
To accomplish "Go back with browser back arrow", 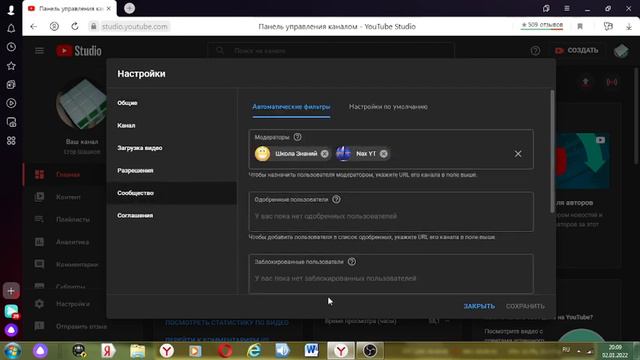I will point(33,27).
